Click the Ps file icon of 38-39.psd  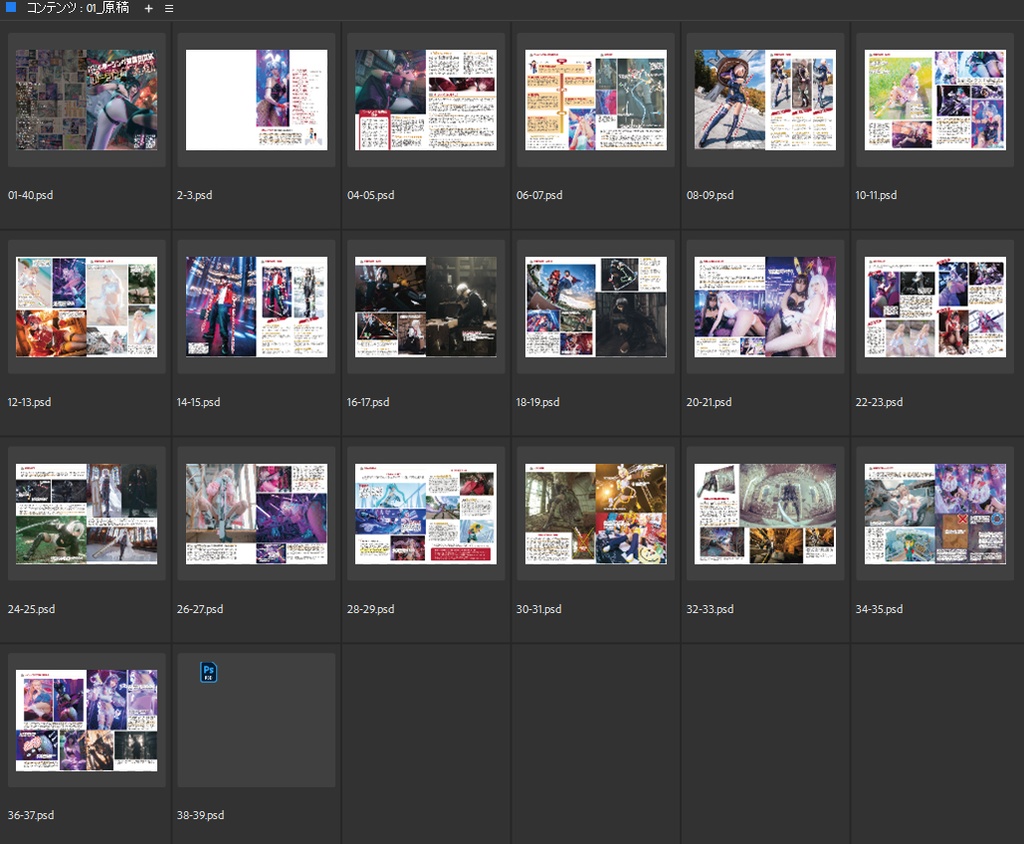pyautogui.click(x=208, y=672)
